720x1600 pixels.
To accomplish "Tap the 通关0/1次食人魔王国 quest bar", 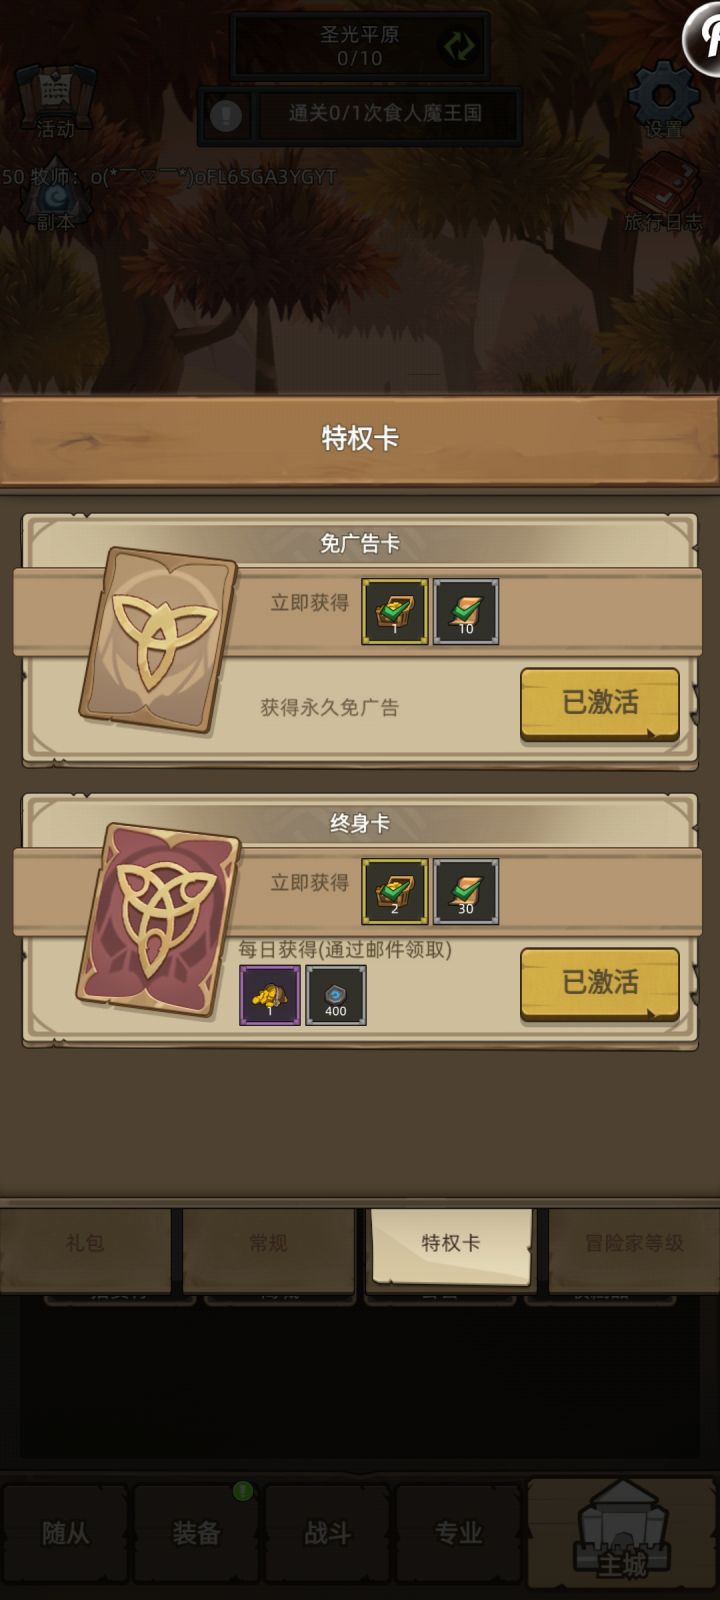I will tap(386, 115).
